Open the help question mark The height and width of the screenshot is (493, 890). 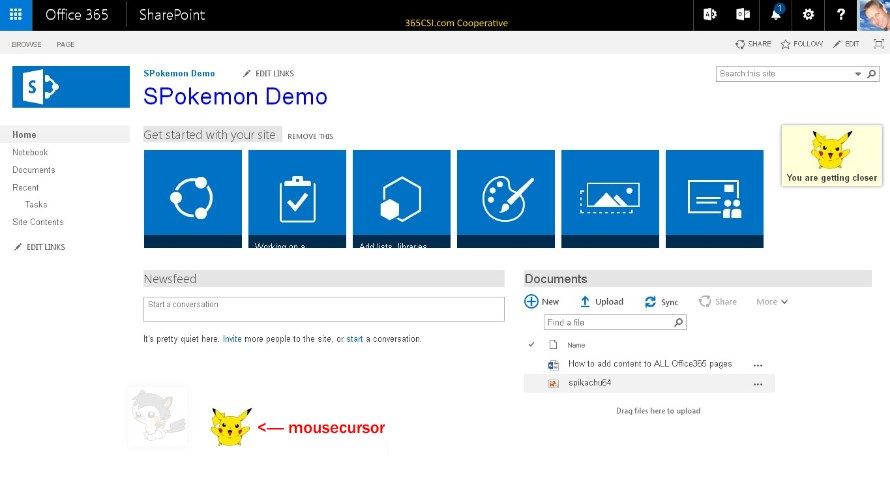(x=841, y=15)
